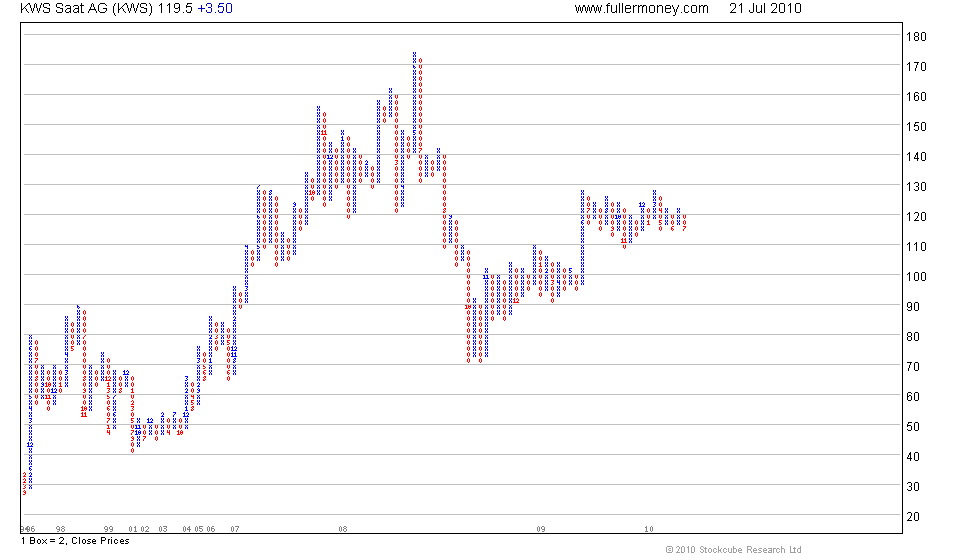
Task: Click the 110 price axis label
Action: 916,247
